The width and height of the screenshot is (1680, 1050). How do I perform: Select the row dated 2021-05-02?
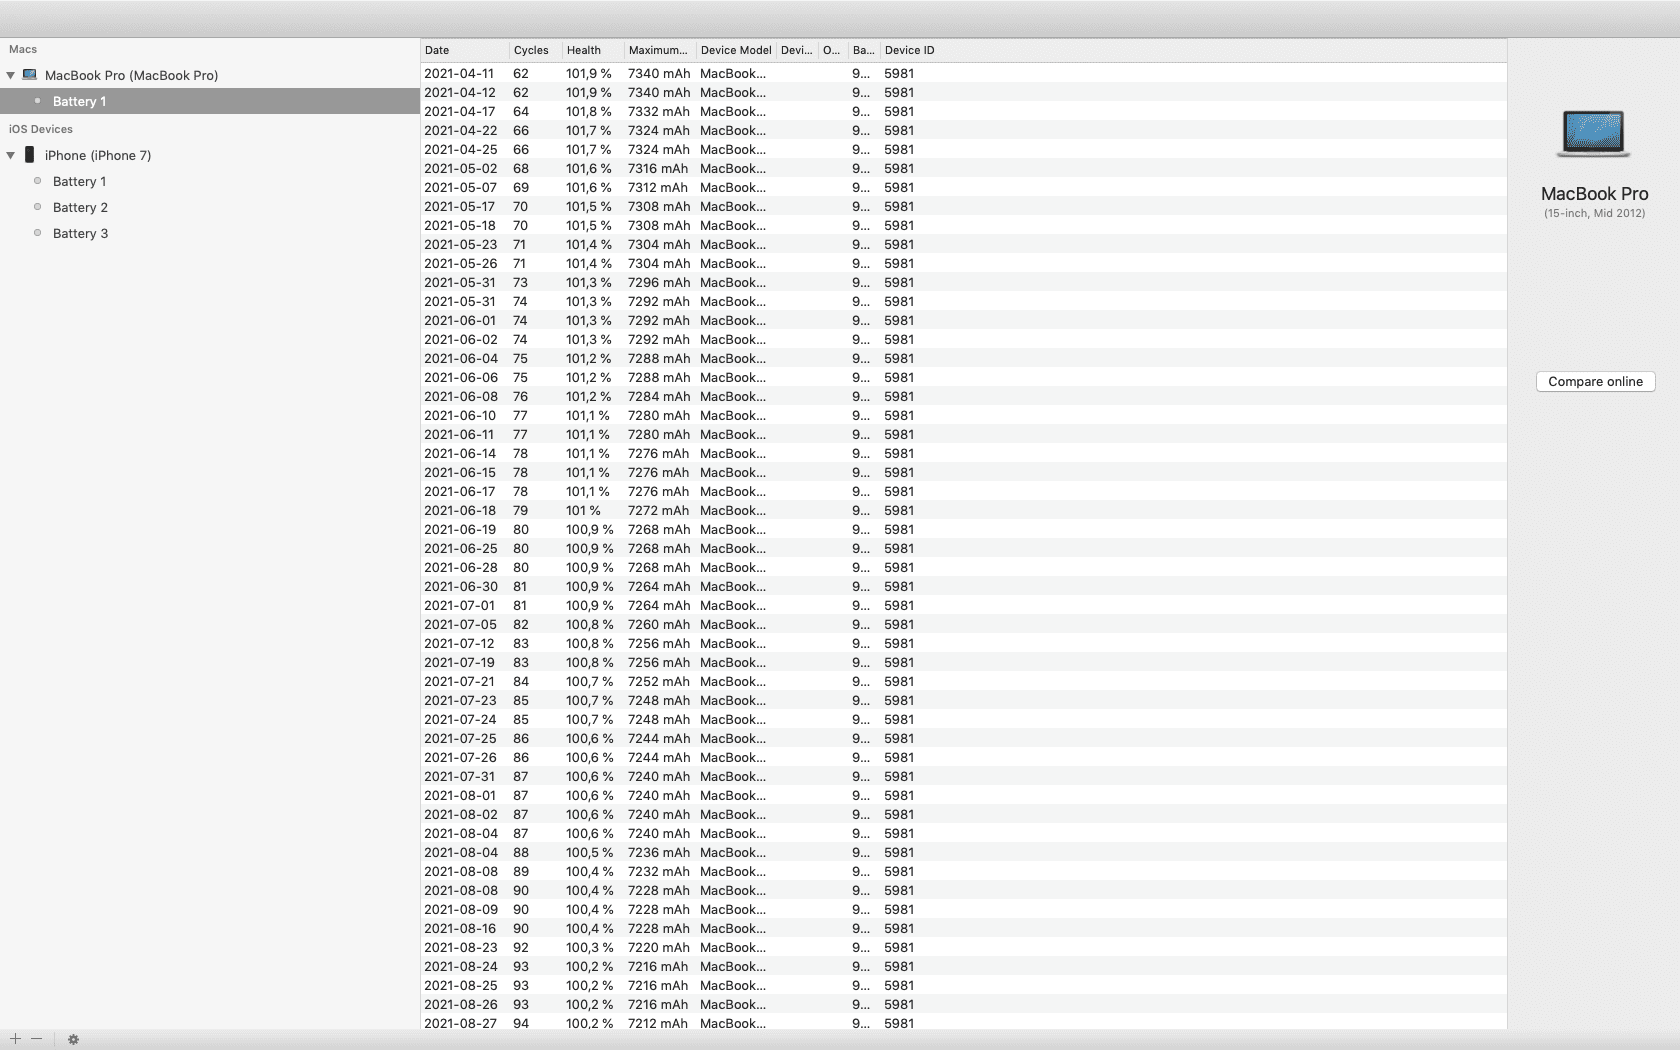click(964, 168)
